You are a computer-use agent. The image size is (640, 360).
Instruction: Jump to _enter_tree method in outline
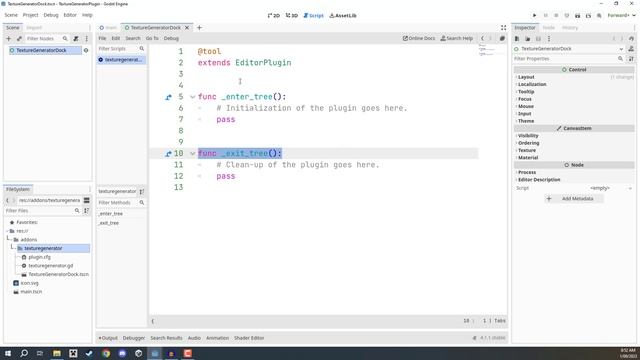(x=111, y=213)
